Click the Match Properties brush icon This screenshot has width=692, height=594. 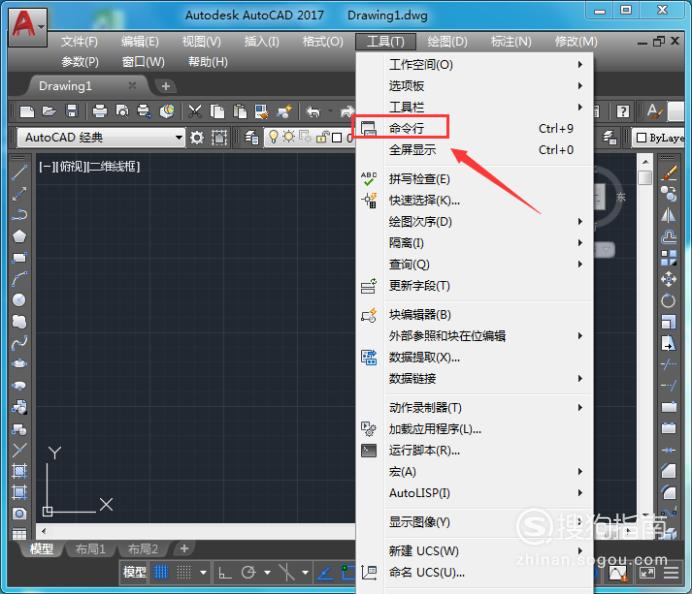click(x=262, y=112)
